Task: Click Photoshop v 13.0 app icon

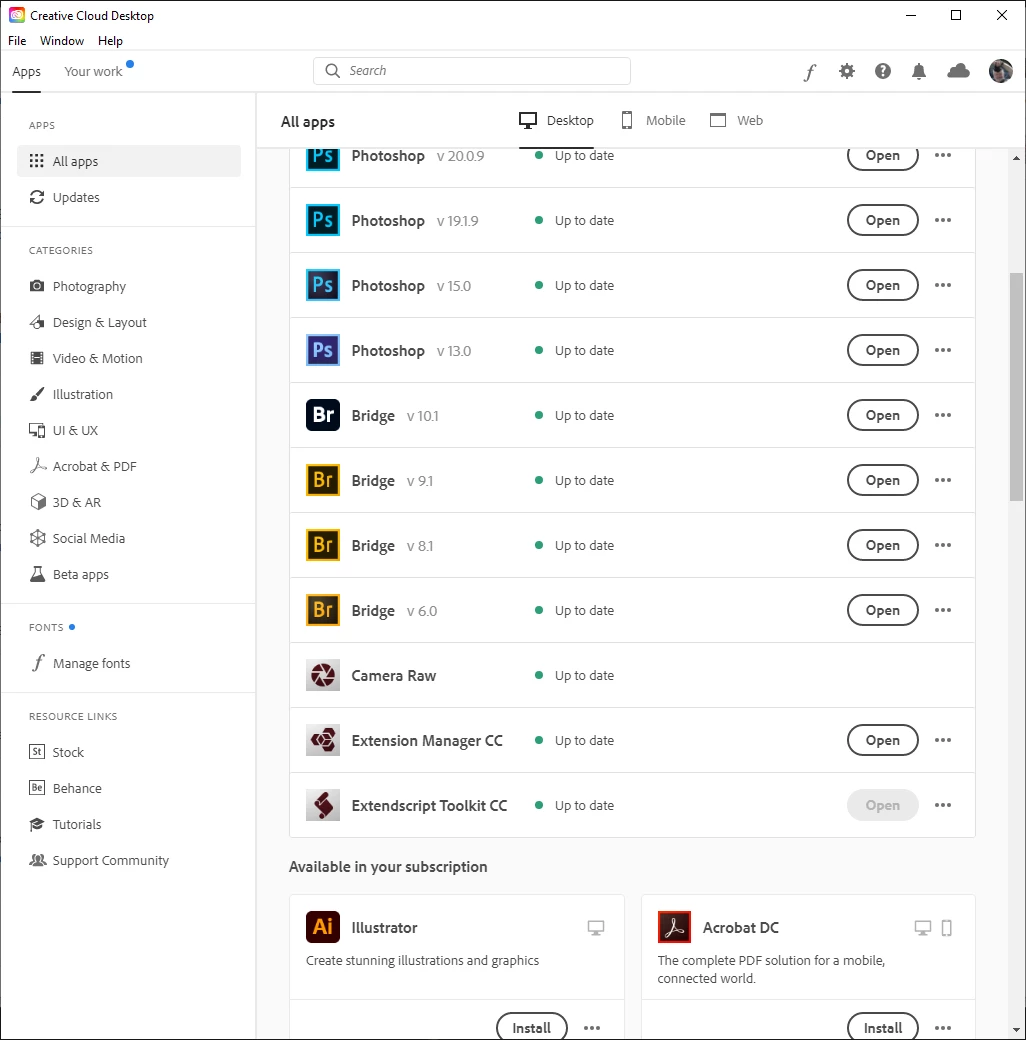Action: (323, 350)
